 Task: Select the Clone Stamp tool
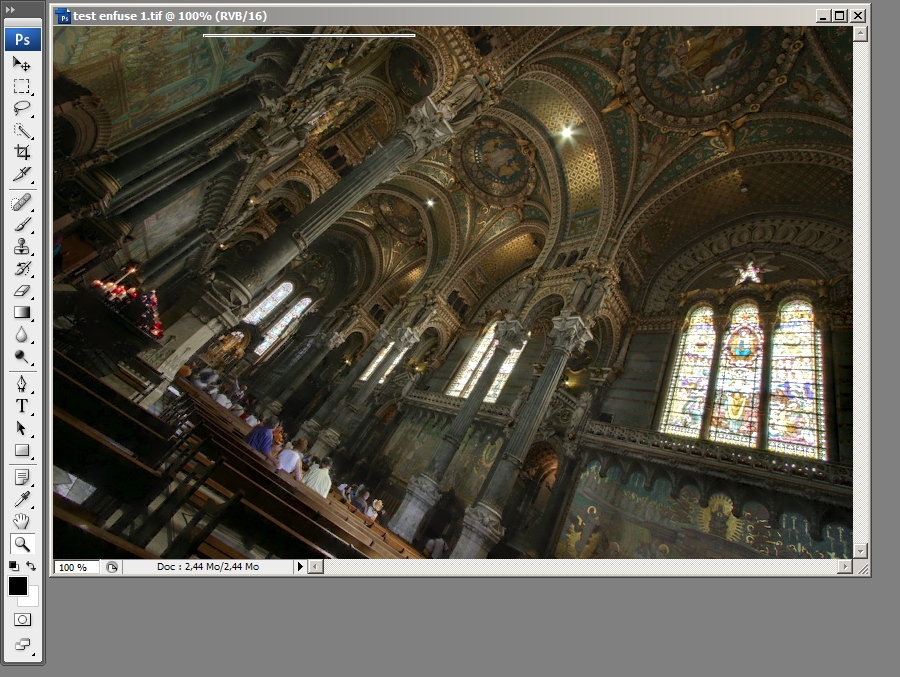point(22,247)
